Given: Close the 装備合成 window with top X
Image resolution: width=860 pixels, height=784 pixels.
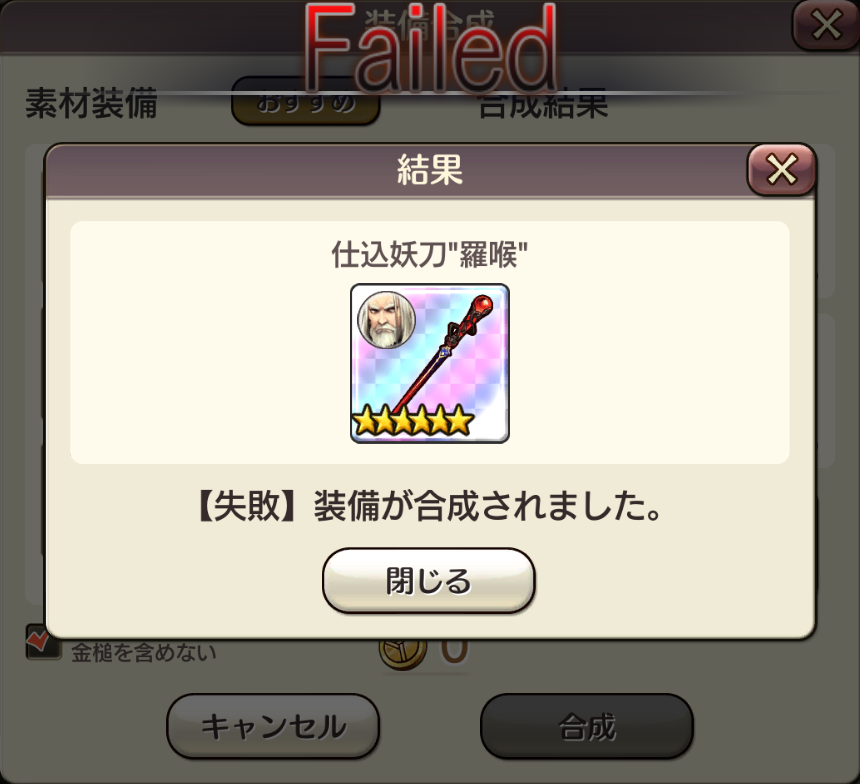Looking at the screenshot, I should click(x=825, y=25).
